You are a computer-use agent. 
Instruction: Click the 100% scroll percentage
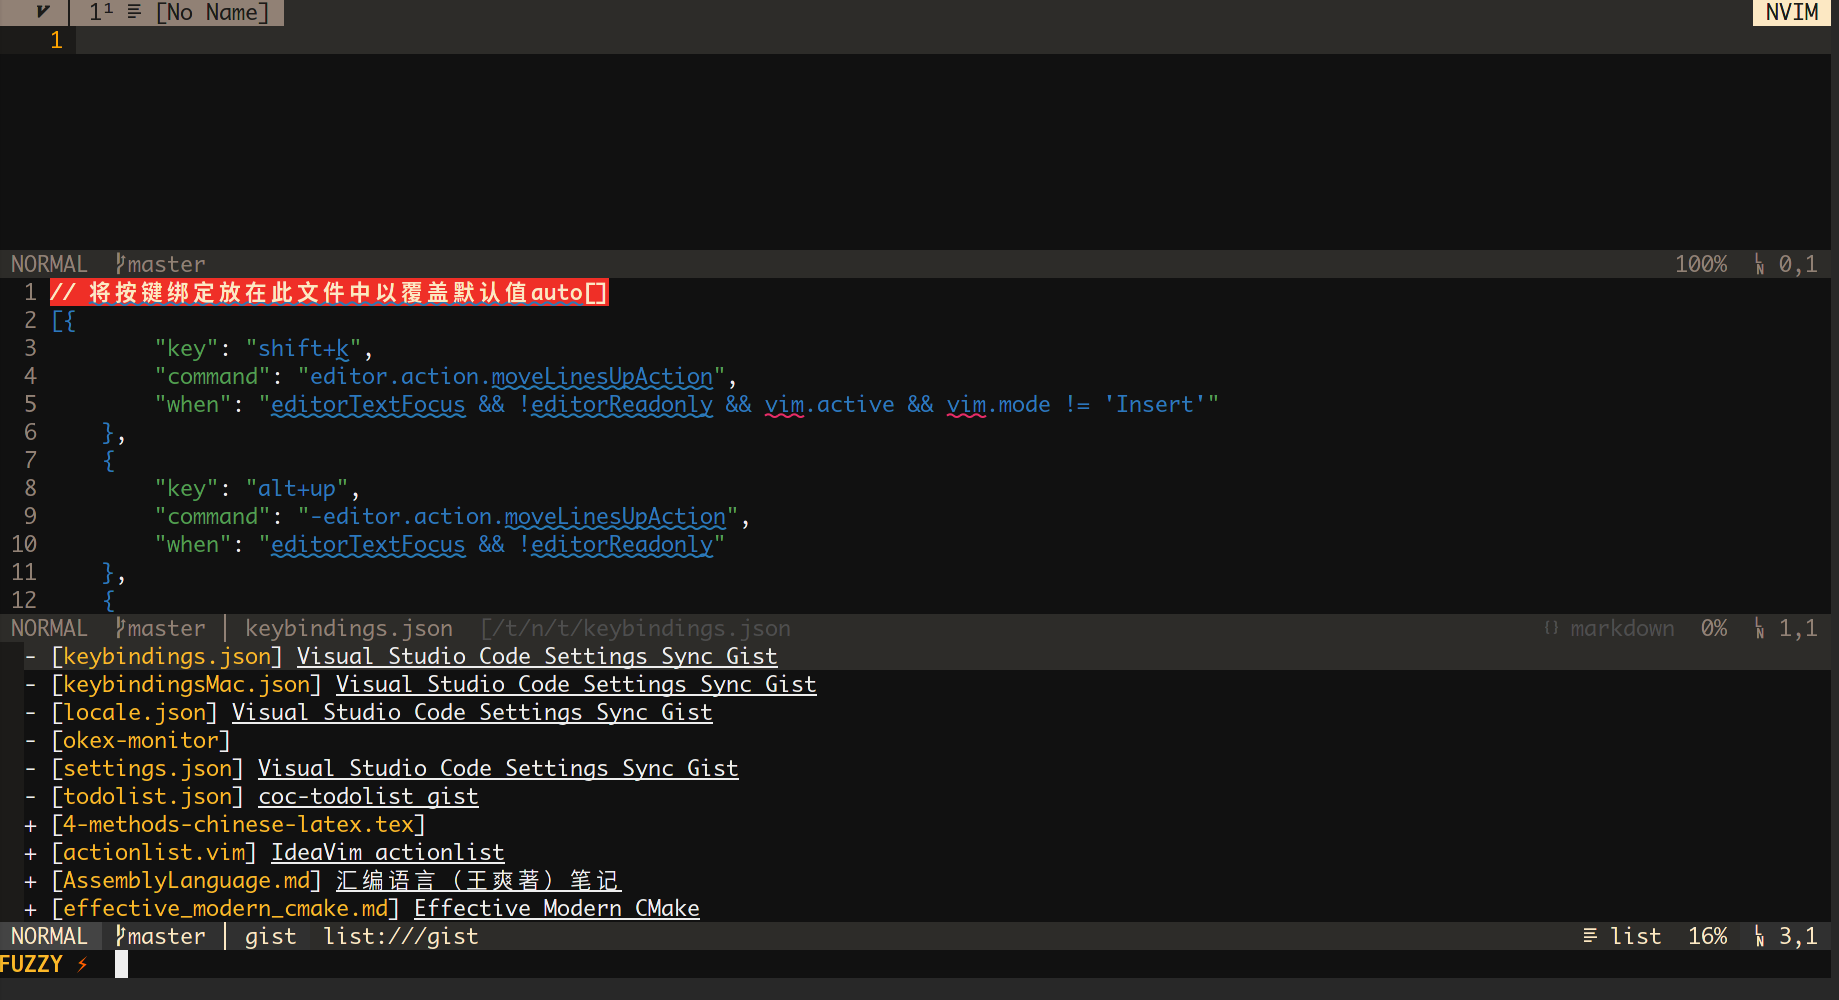[1701, 264]
